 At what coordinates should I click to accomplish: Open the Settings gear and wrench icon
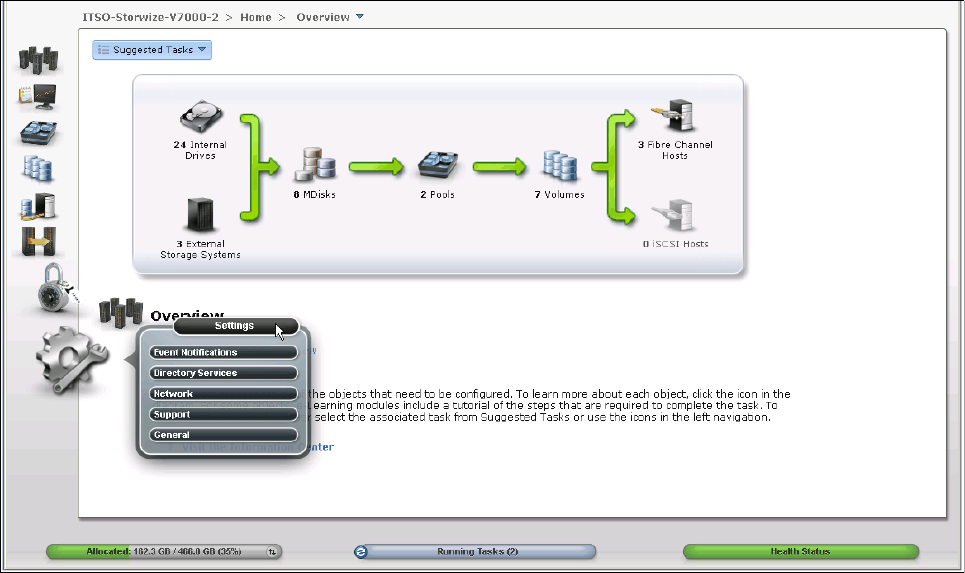point(64,358)
